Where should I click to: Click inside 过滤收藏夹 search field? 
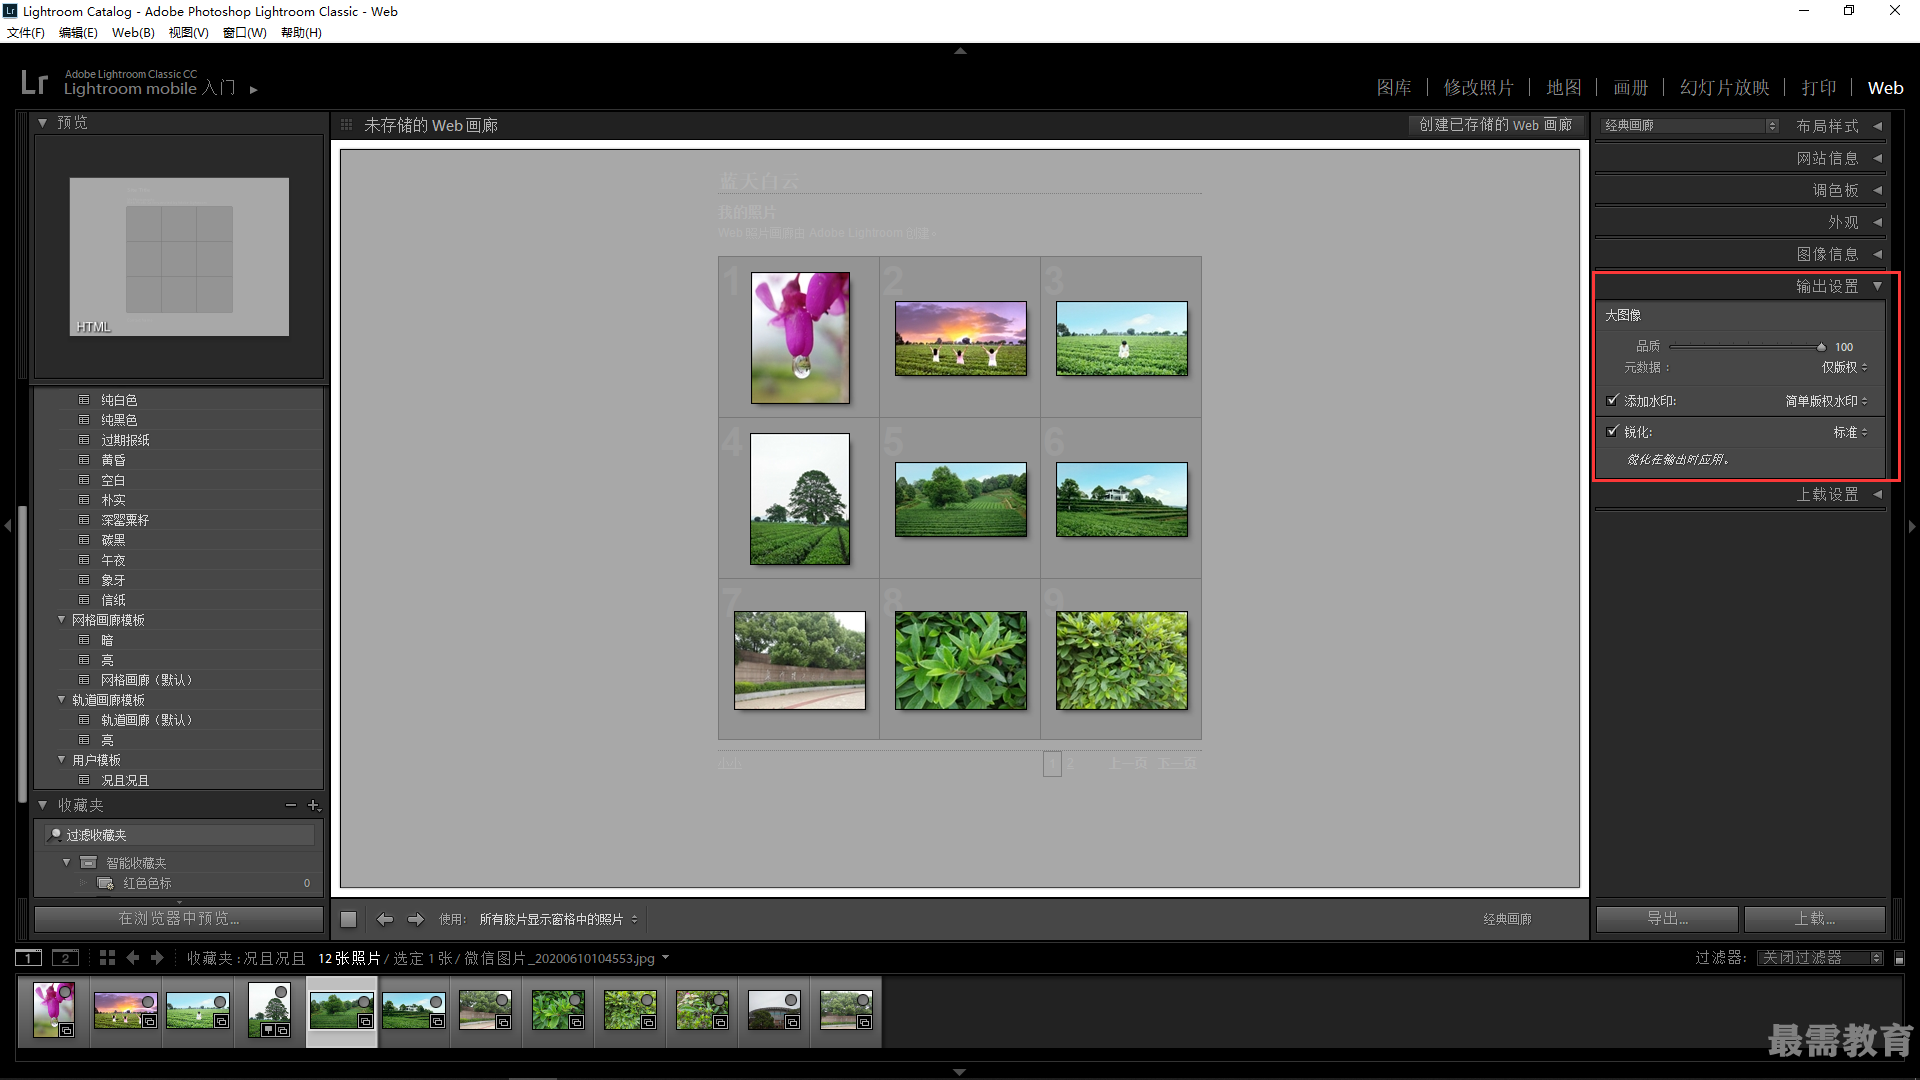[180, 834]
